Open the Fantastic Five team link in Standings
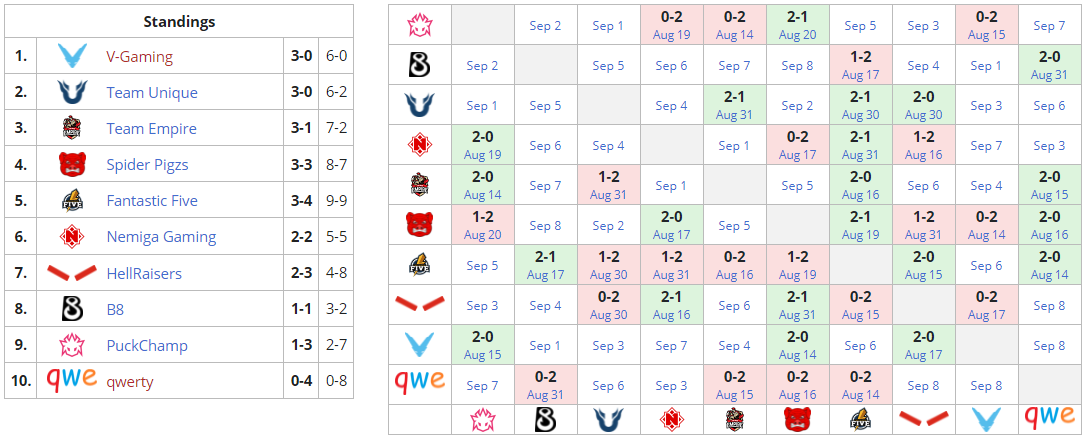Image resolution: width=1085 pixels, height=441 pixels. coord(152,201)
